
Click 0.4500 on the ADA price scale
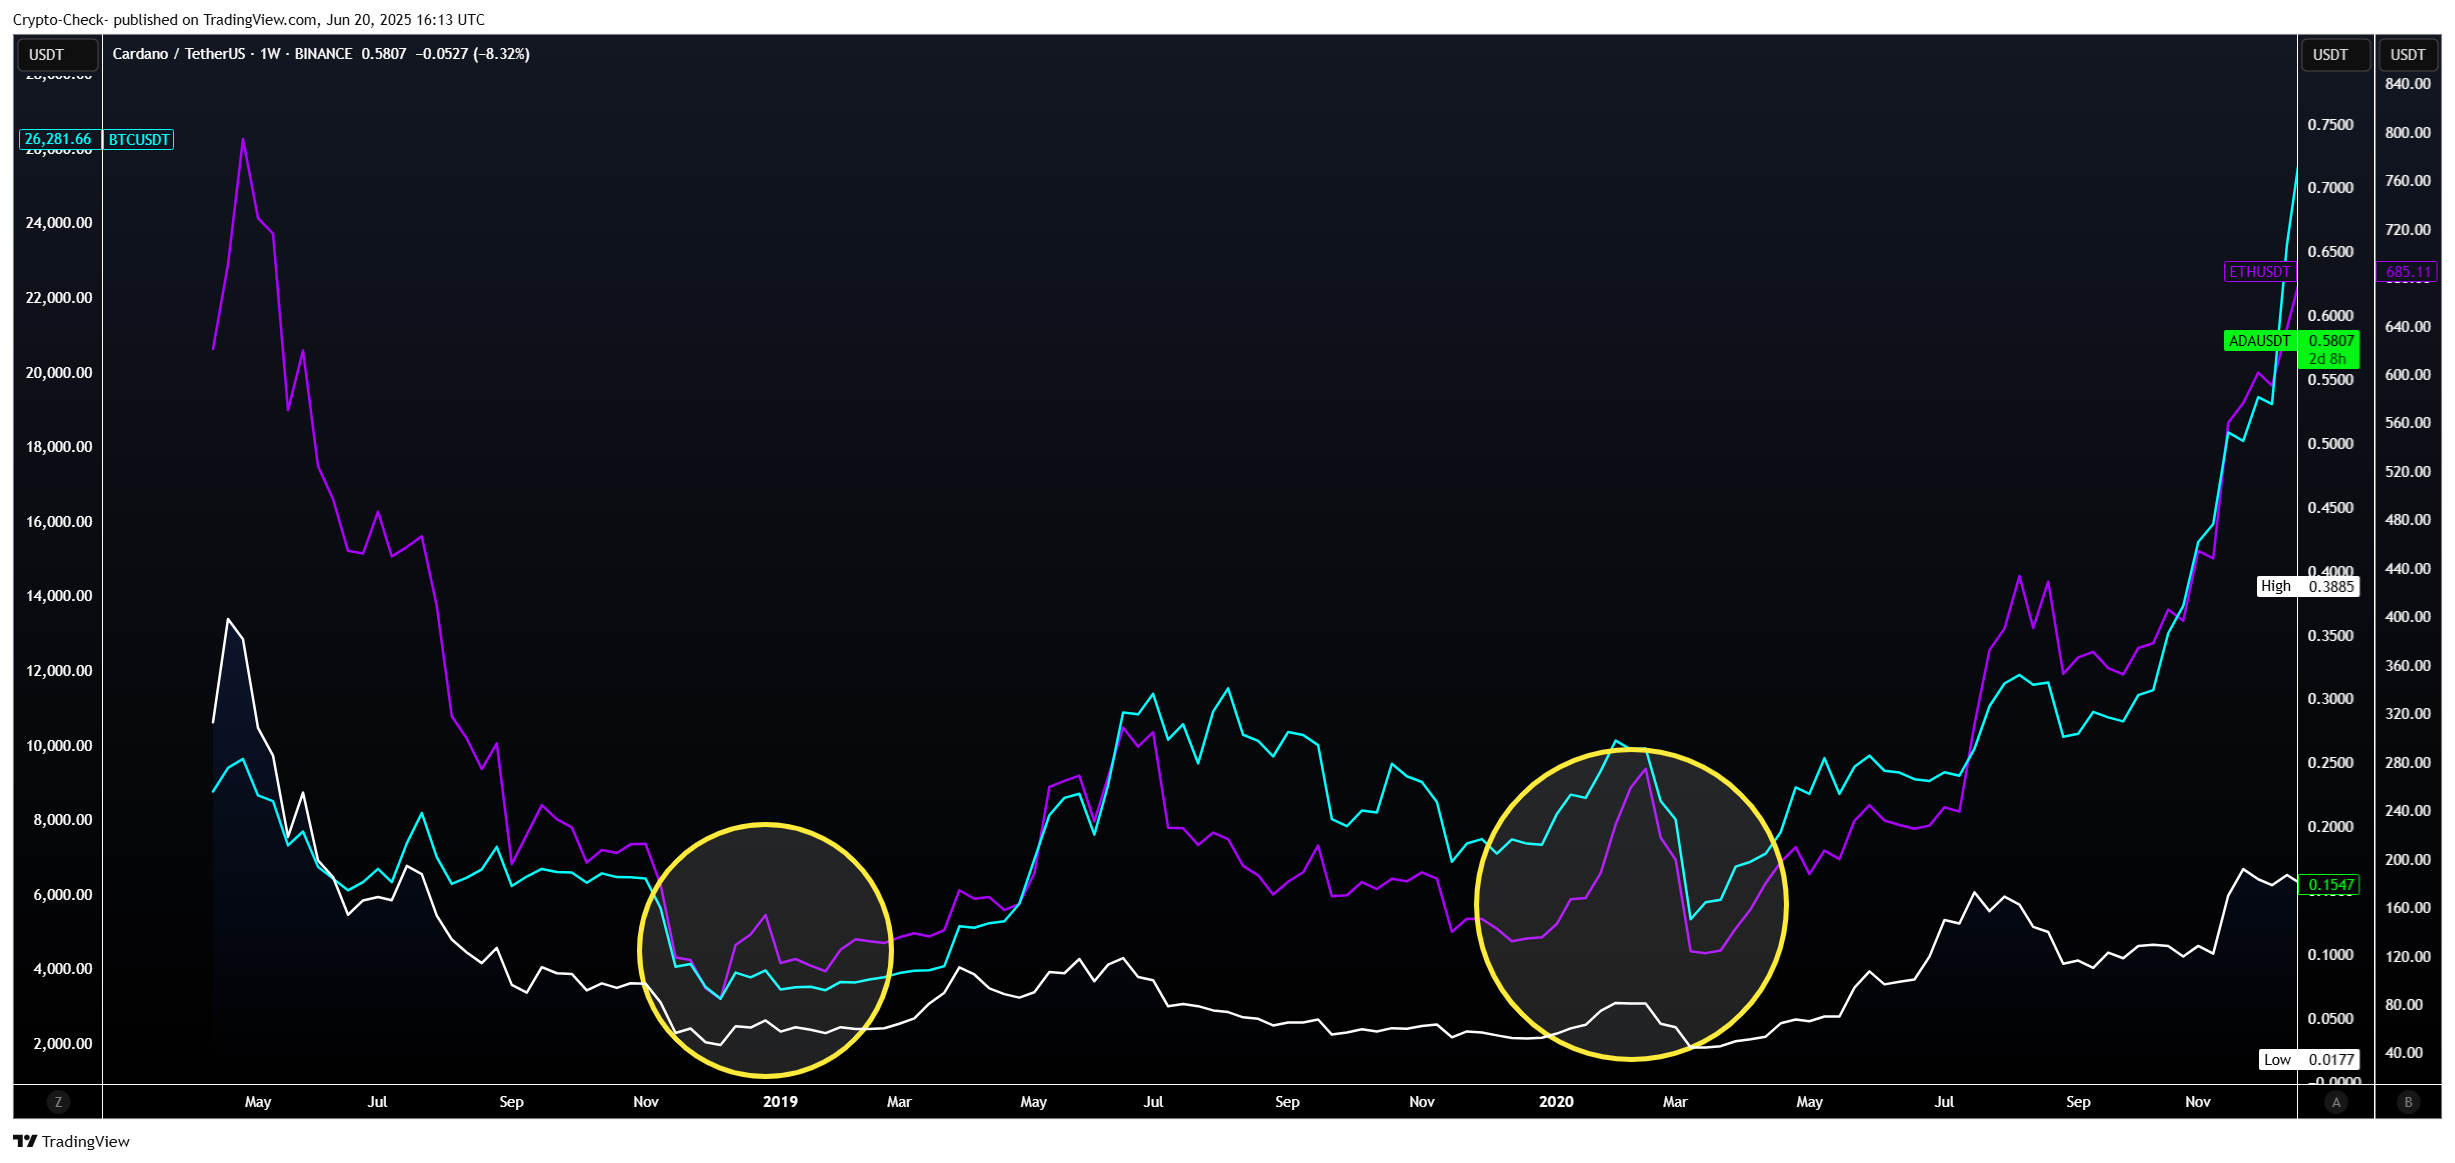(x=2331, y=508)
